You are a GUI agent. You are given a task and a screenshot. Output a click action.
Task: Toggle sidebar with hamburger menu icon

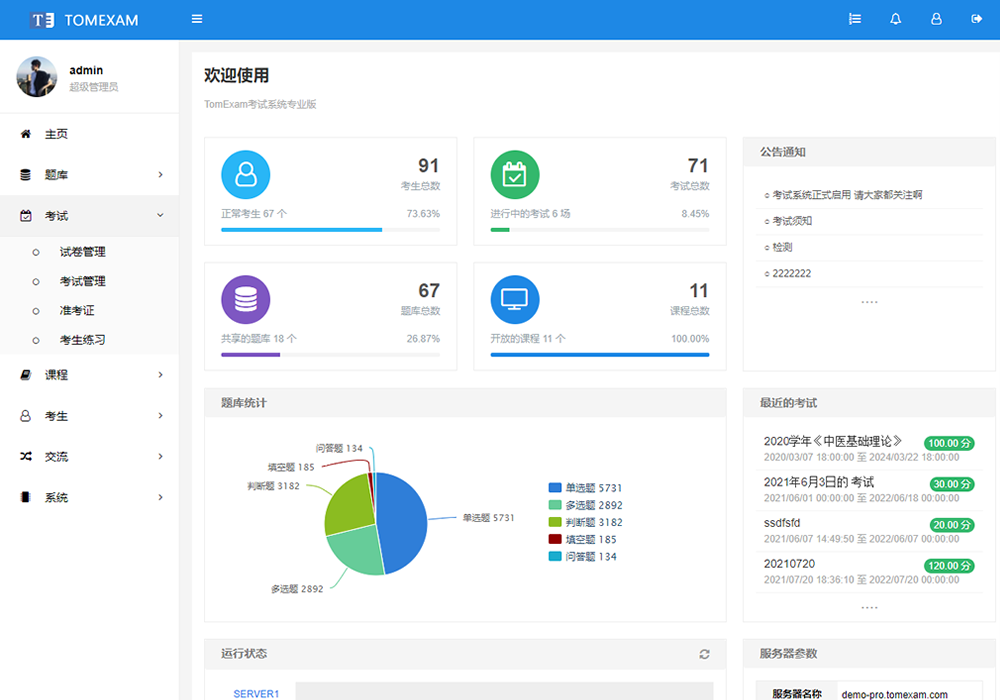197,19
